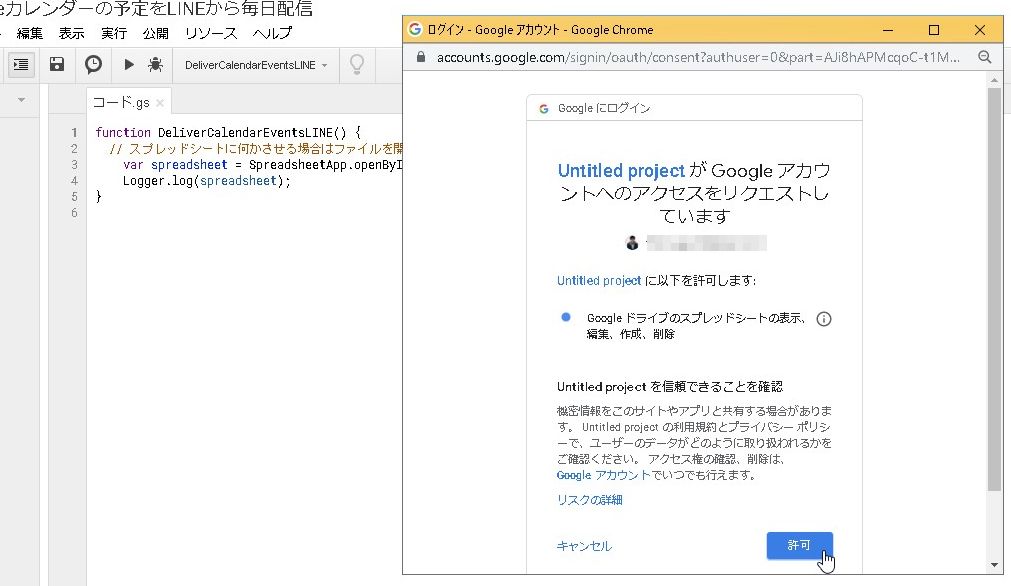
Task: Click the Google アカウント link
Action: pos(604,476)
